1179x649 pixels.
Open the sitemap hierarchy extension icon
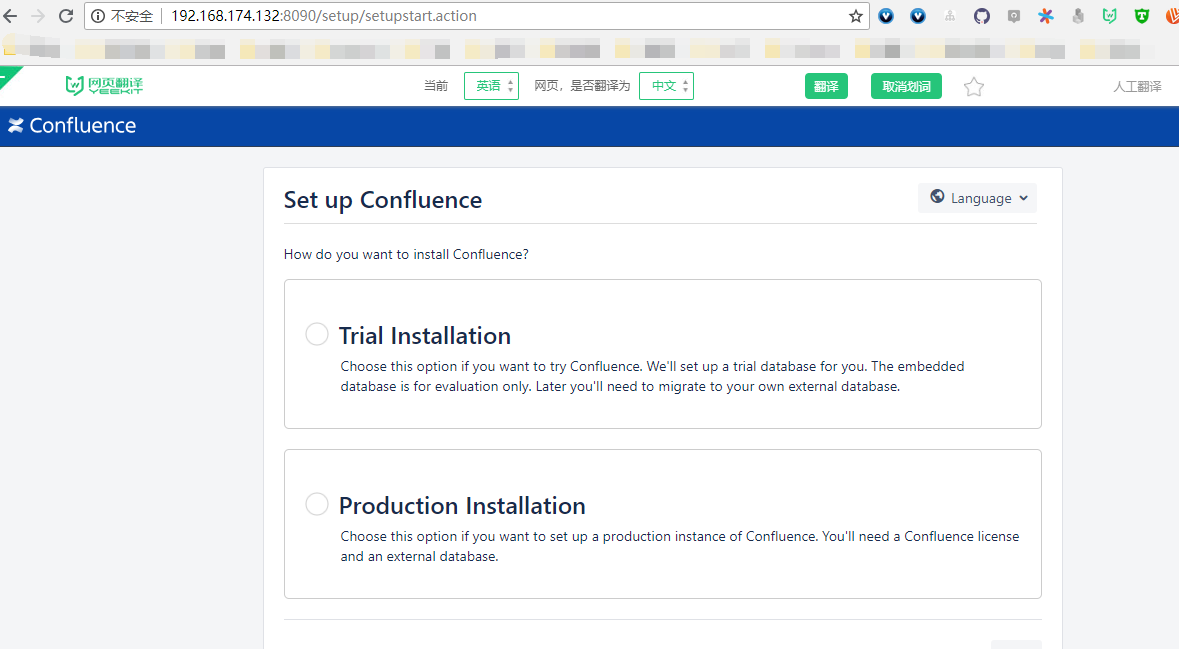point(950,16)
